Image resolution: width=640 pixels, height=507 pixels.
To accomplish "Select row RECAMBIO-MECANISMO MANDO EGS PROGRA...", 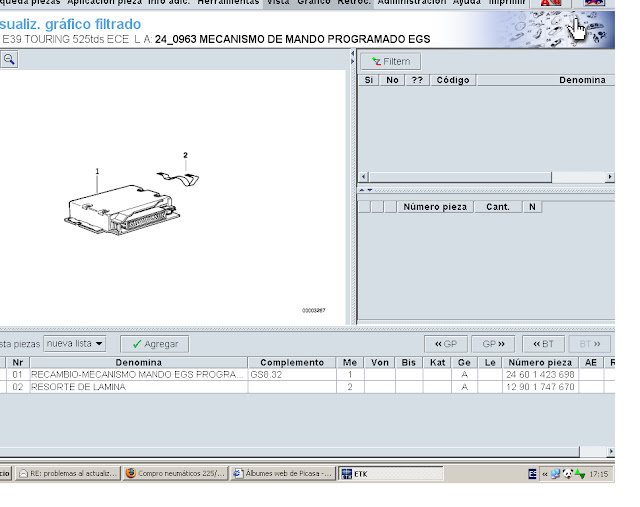I will pyautogui.click(x=307, y=375).
